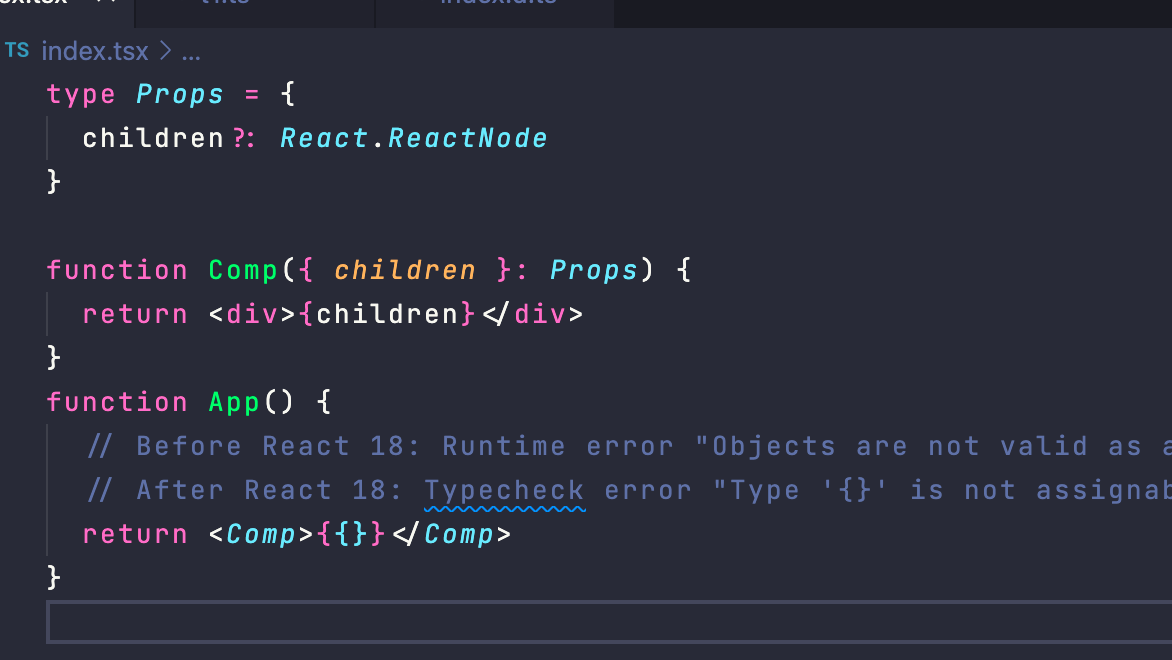The width and height of the screenshot is (1172, 660).
Task: Place cursor in the empty highlighted last line
Action: (x=600, y=622)
